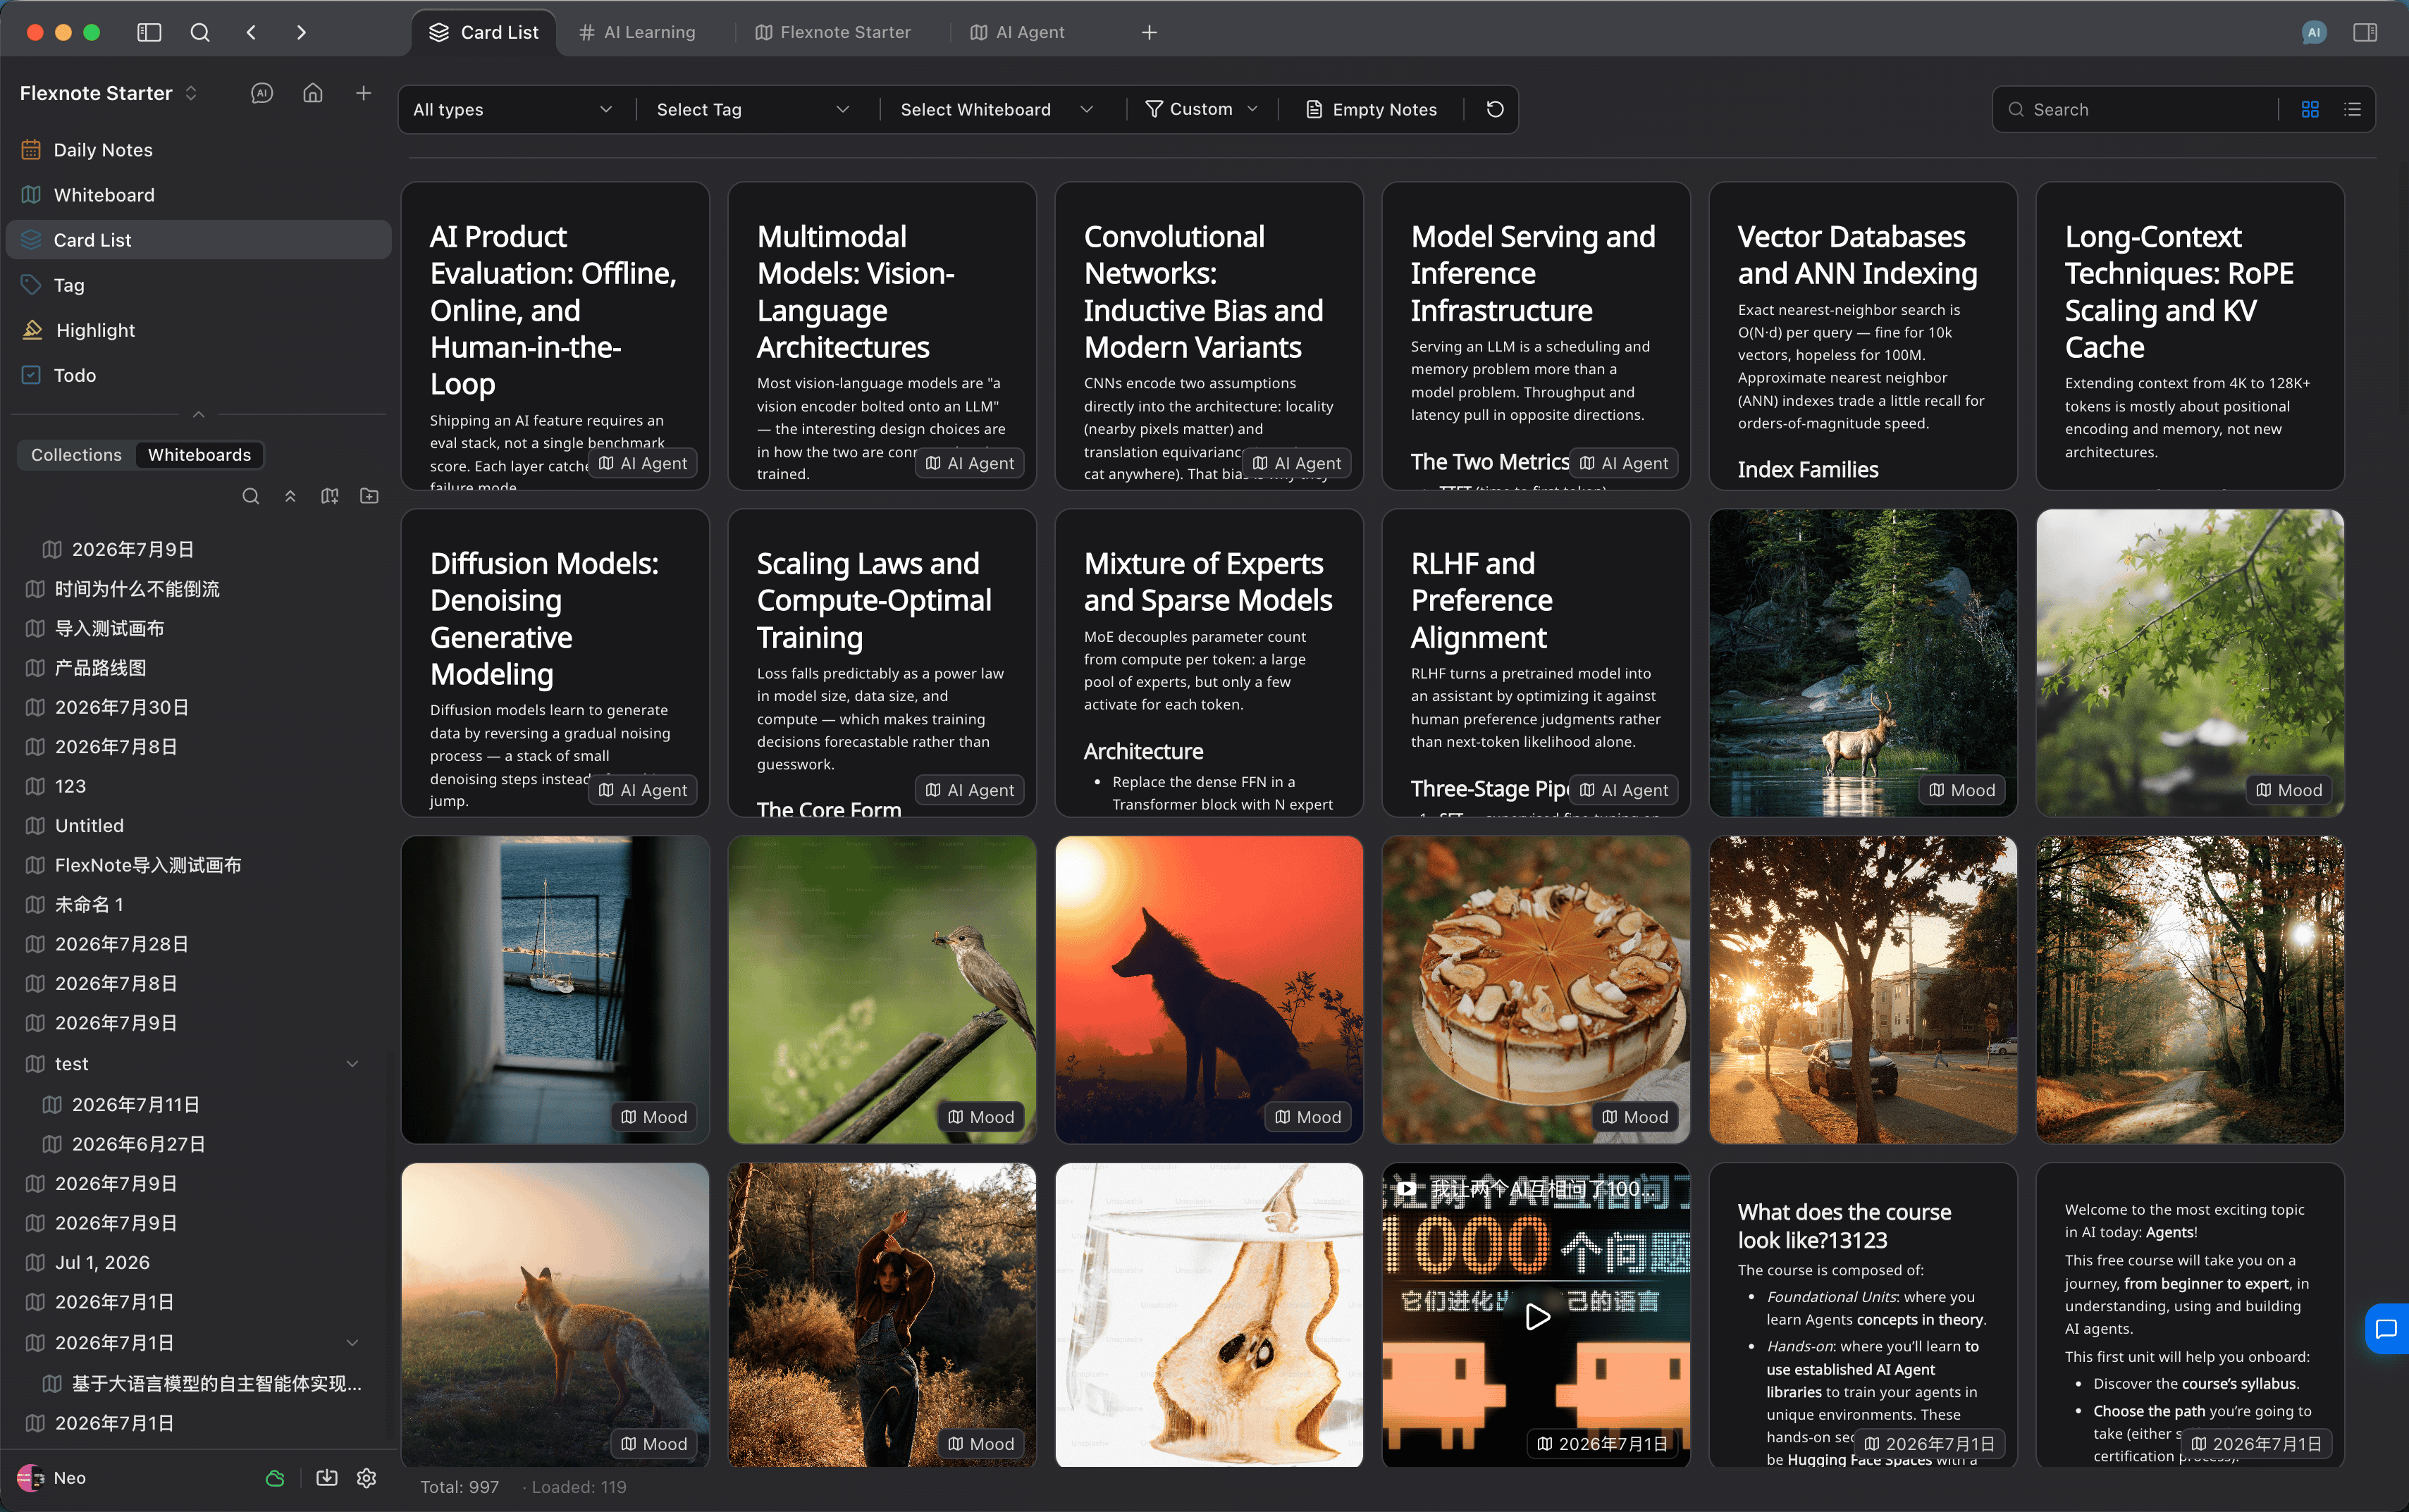Collapse the sidebar navigation section arrow
The image size is (2409, 1512).
199,414
